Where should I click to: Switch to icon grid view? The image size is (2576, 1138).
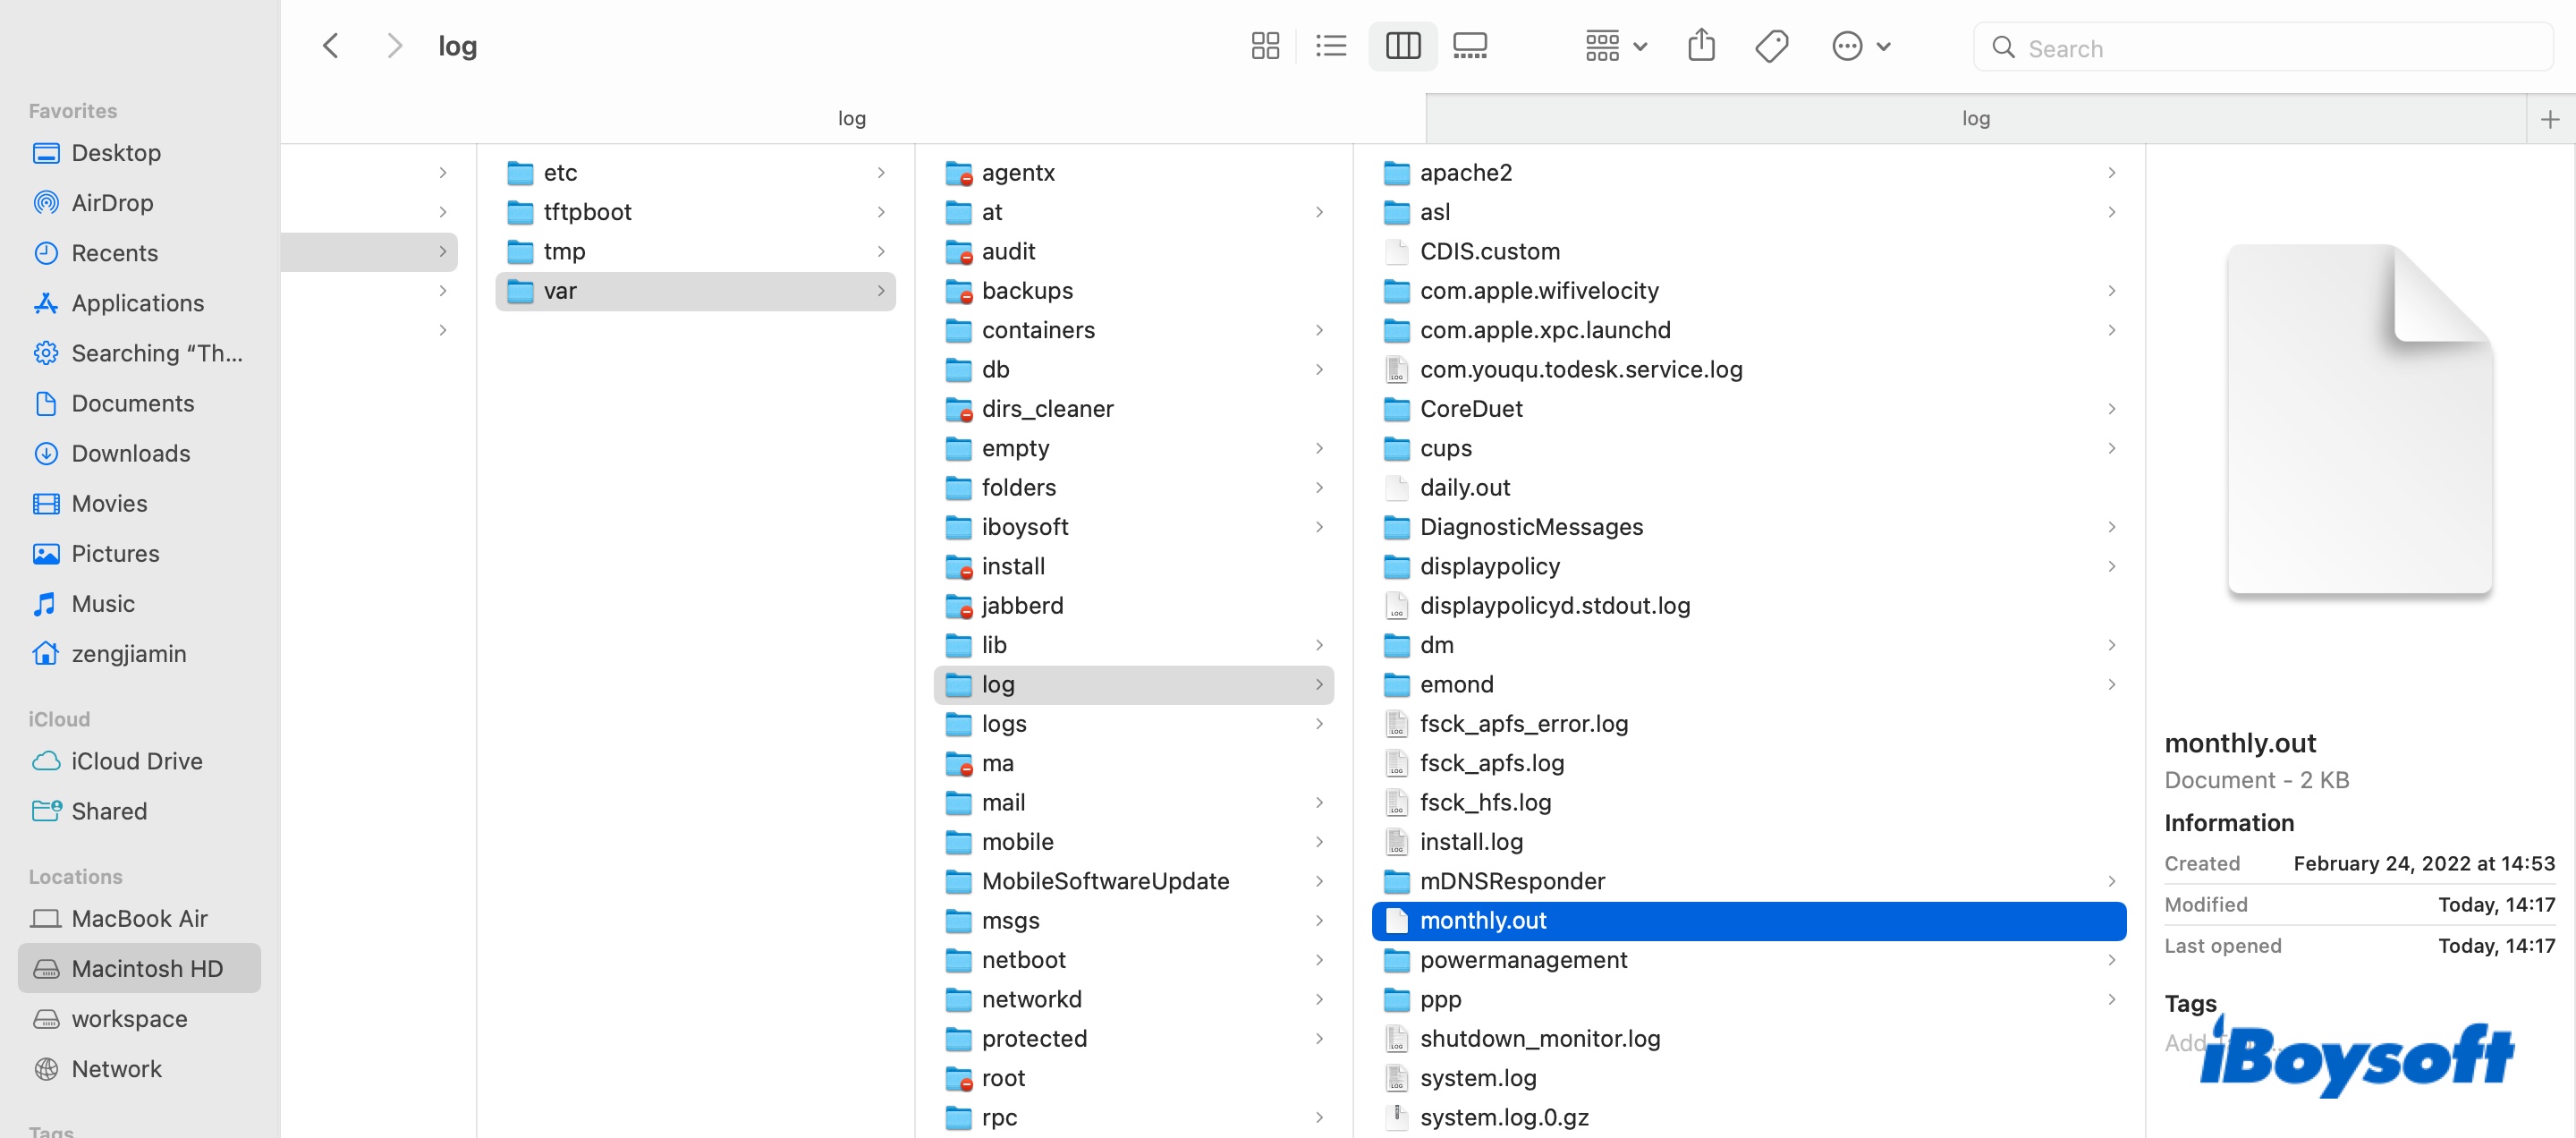[1265, 46]
